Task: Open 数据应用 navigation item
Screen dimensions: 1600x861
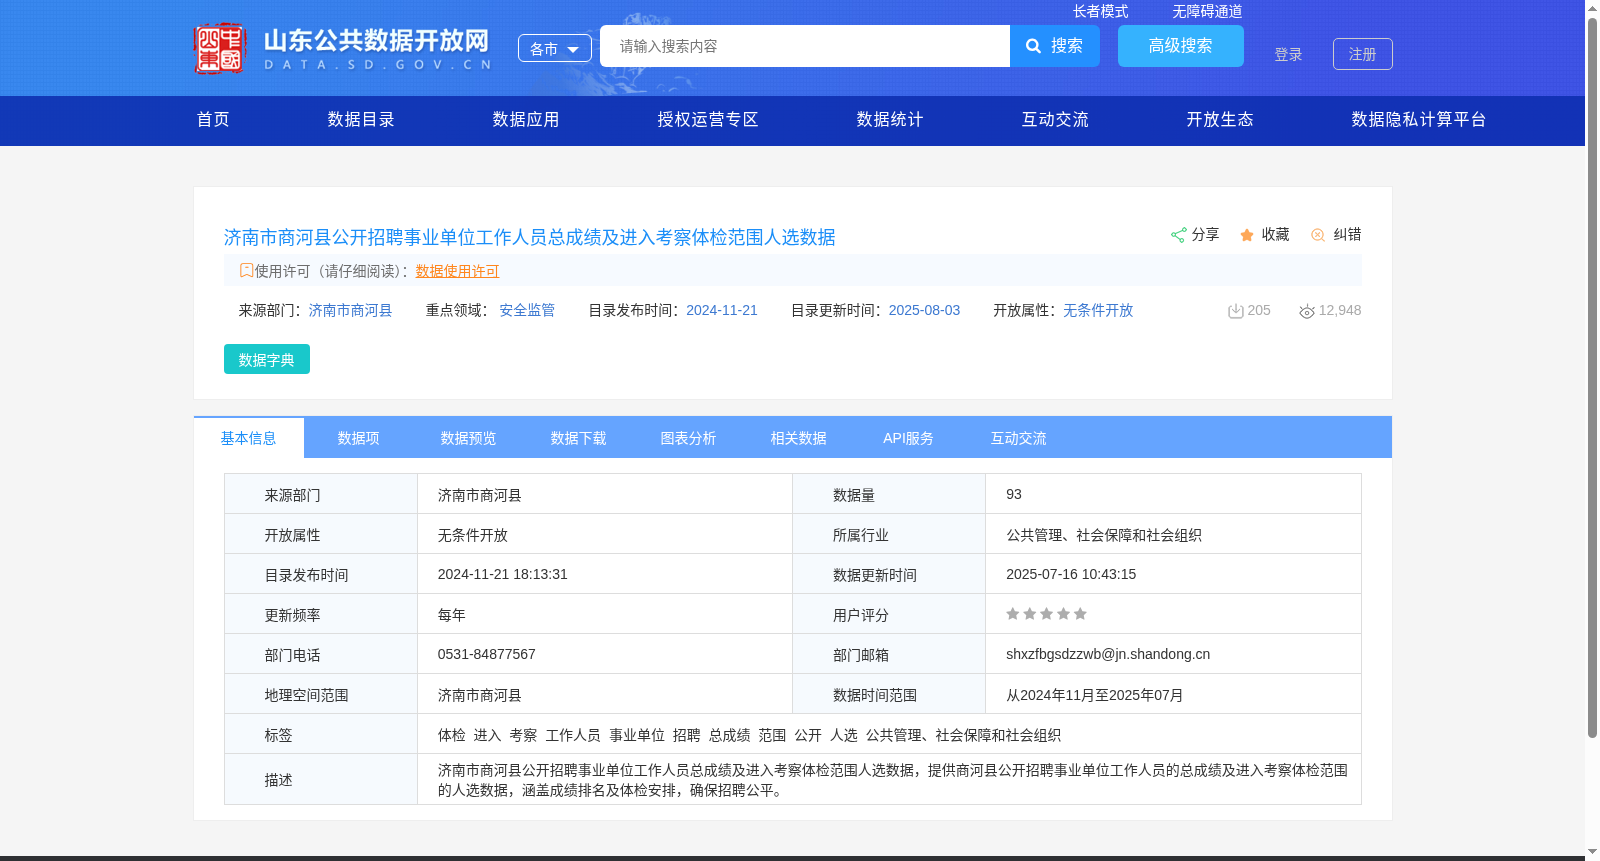Action: [526, 120]
